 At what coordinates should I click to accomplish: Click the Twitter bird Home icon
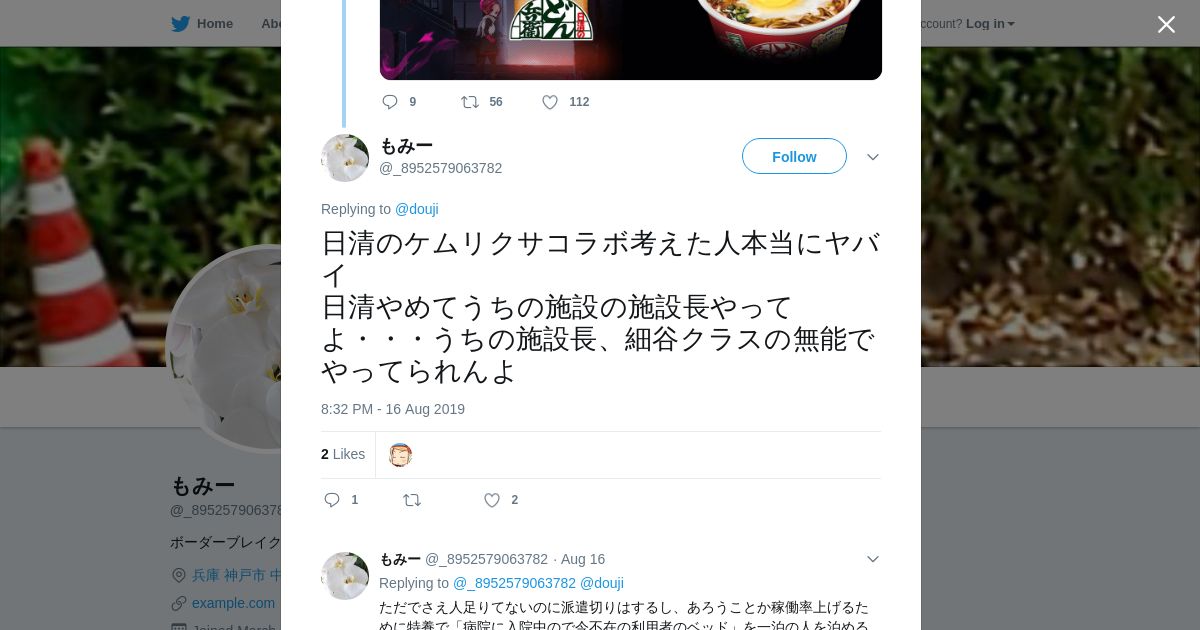[x=180, y=24]
